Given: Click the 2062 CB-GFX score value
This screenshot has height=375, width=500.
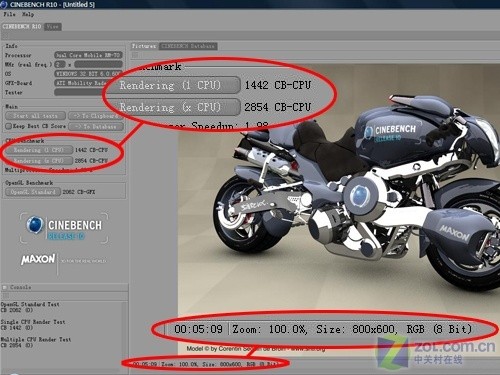Looking at the screenshot, I should pyautogui.click(x=79, y=192).
